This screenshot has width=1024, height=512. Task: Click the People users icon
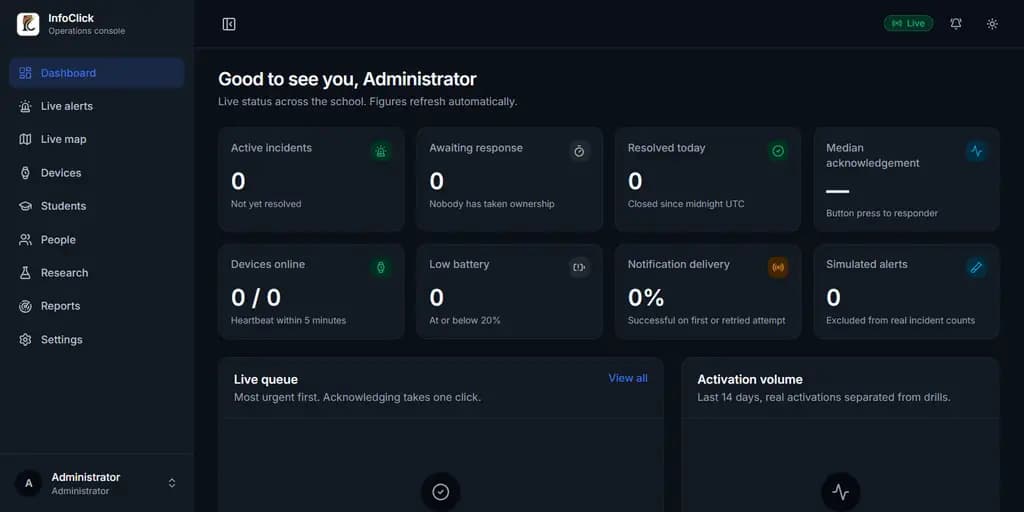pos(25,240)
